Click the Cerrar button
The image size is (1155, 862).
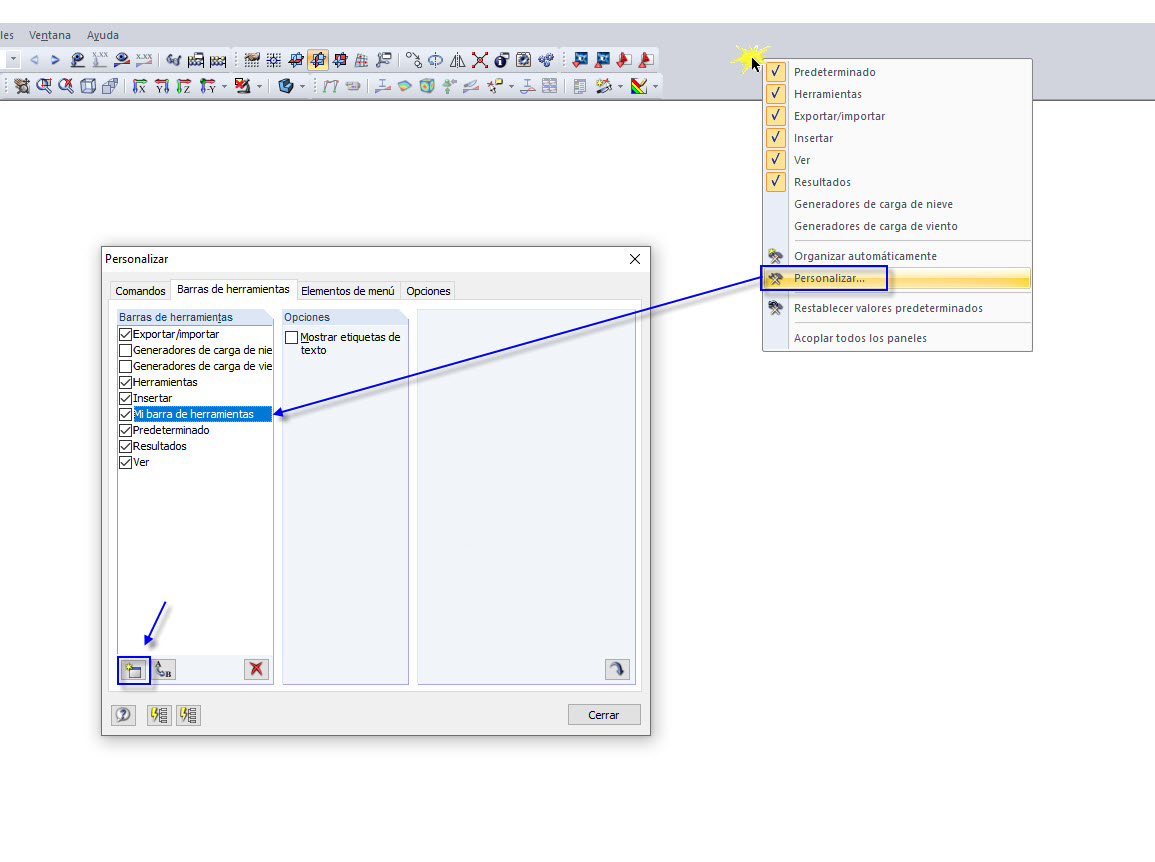pyautogui.click(x=603, y=715)
